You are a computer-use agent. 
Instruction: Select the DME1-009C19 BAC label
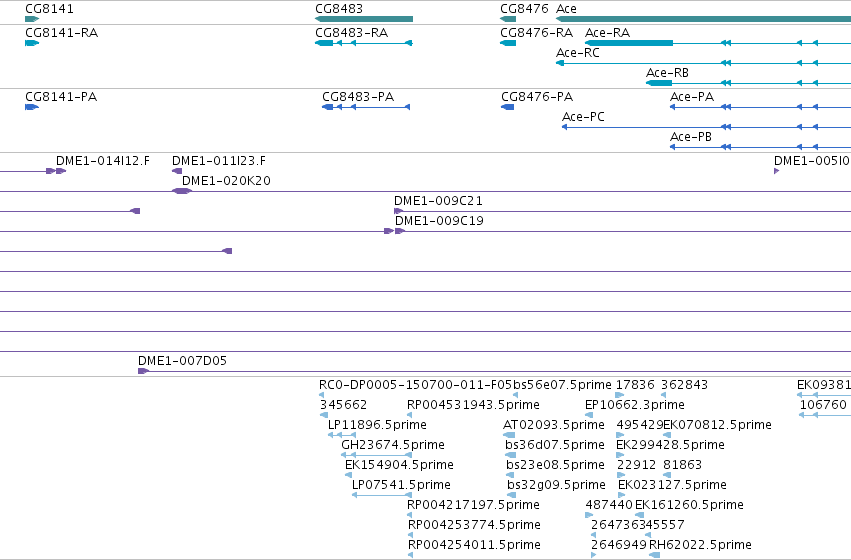[x=439, y=221]
